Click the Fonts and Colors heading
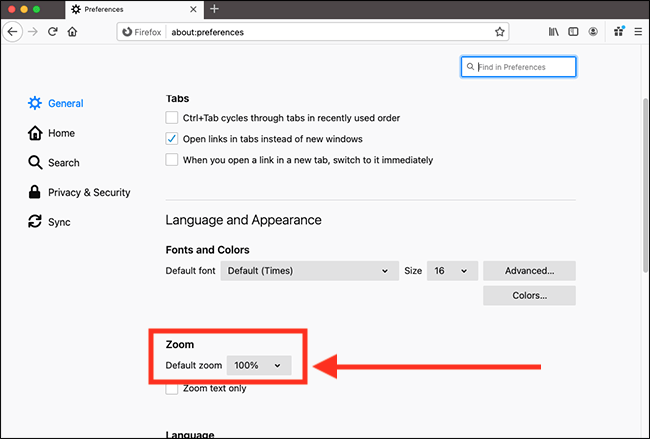This screenshot has width=650, height=439. coord(207,250)
